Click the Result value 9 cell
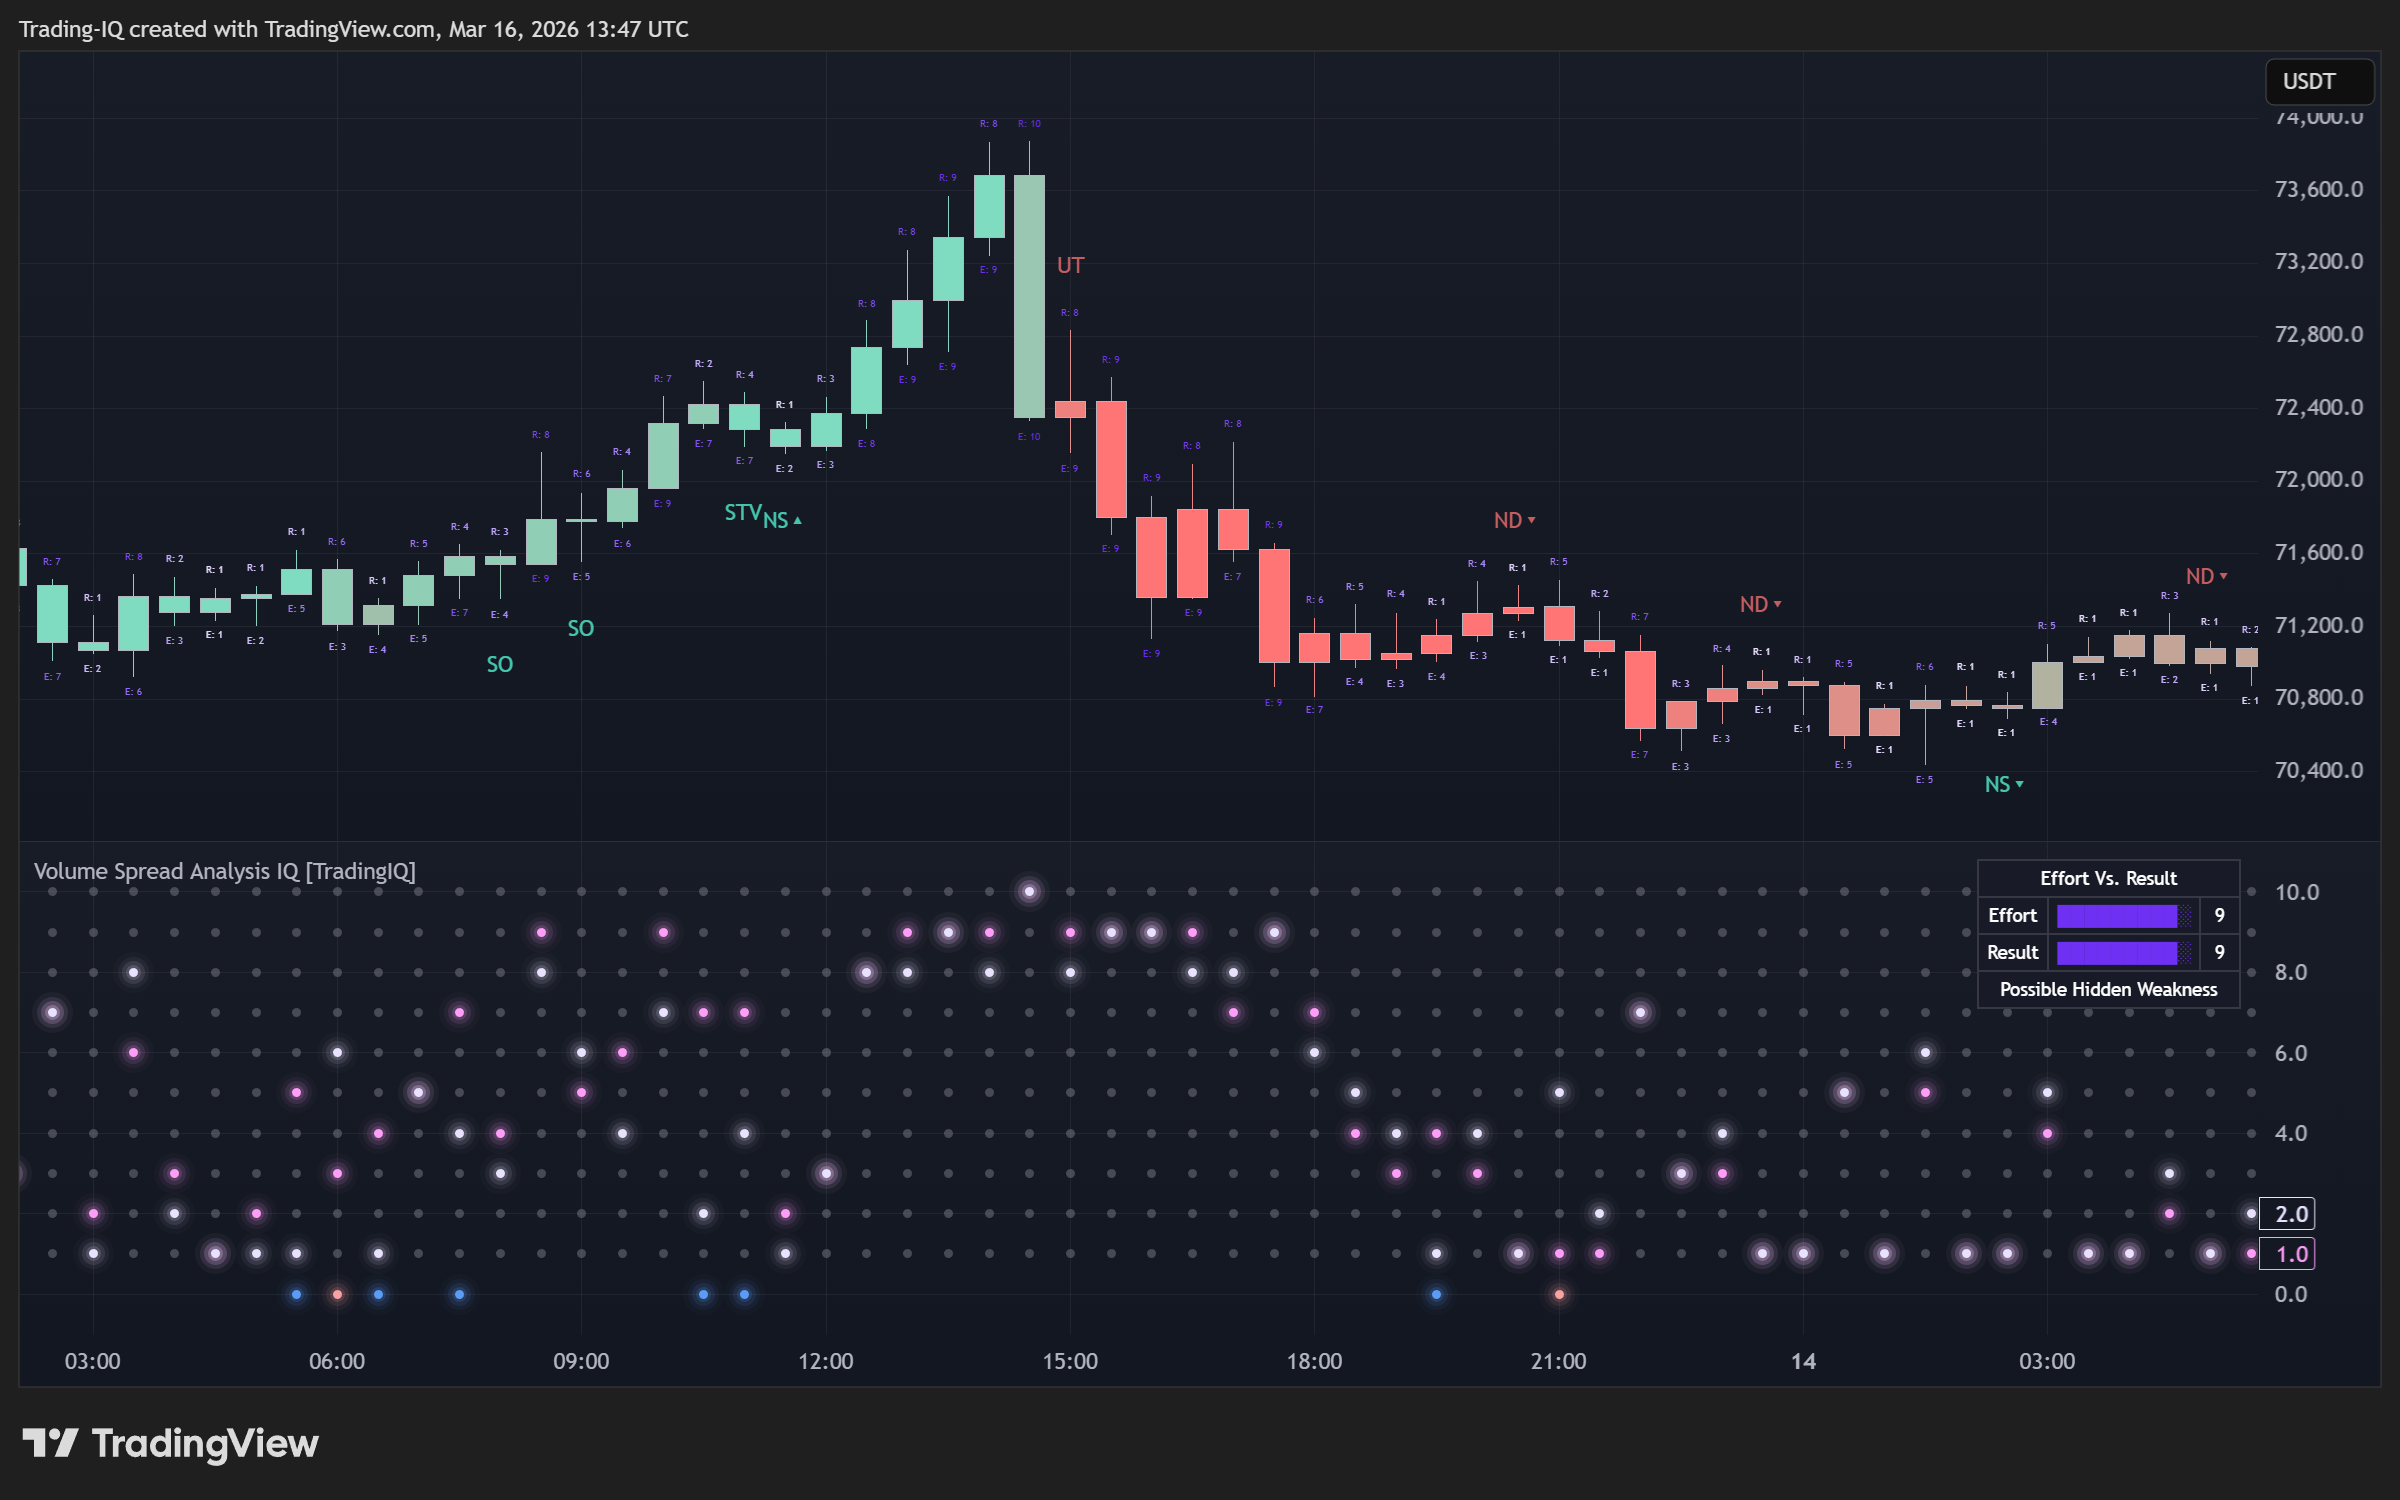The height and width of the screenshot is (1500, 2400). click(x=2219, y=952)
